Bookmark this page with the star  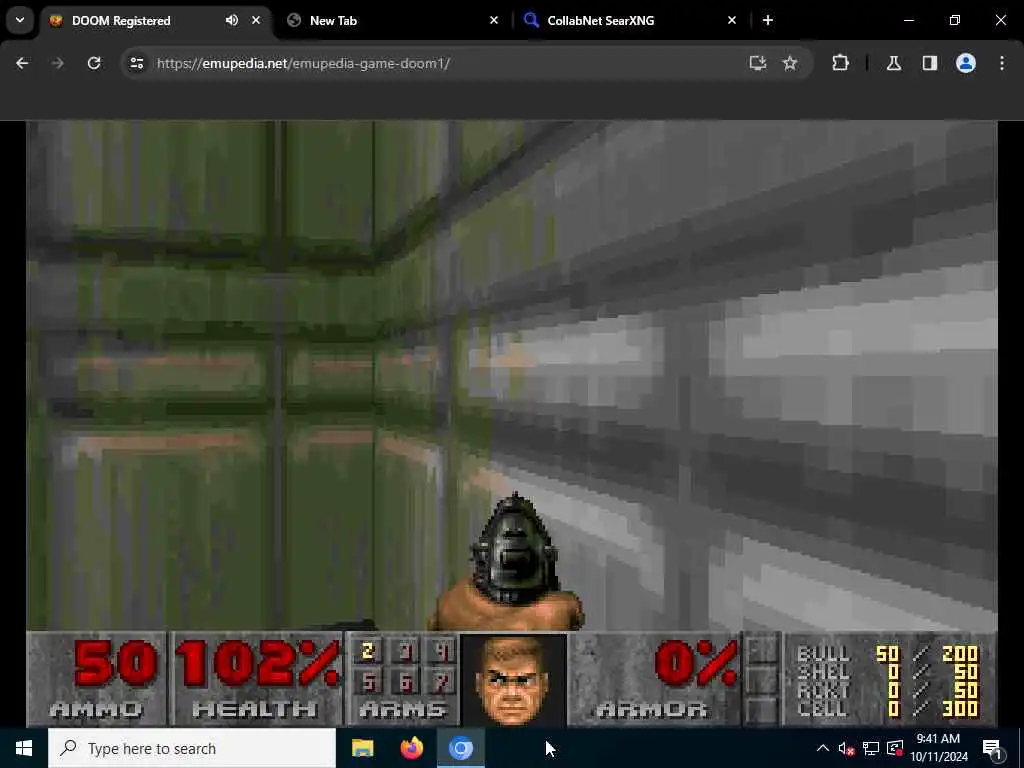point(790,63)
